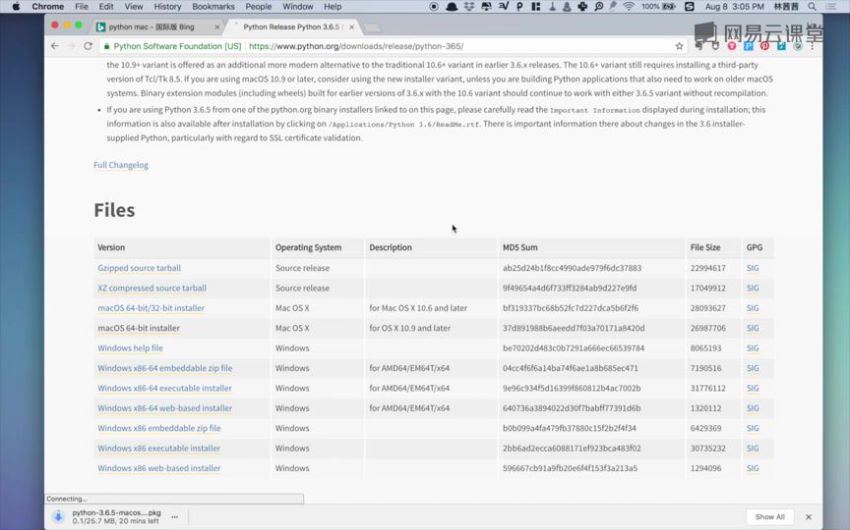Image resolution: width=850 pixels, height=530 pixels.
Task: Switch to the python mac Bing tab
Action: click(156, 27)
